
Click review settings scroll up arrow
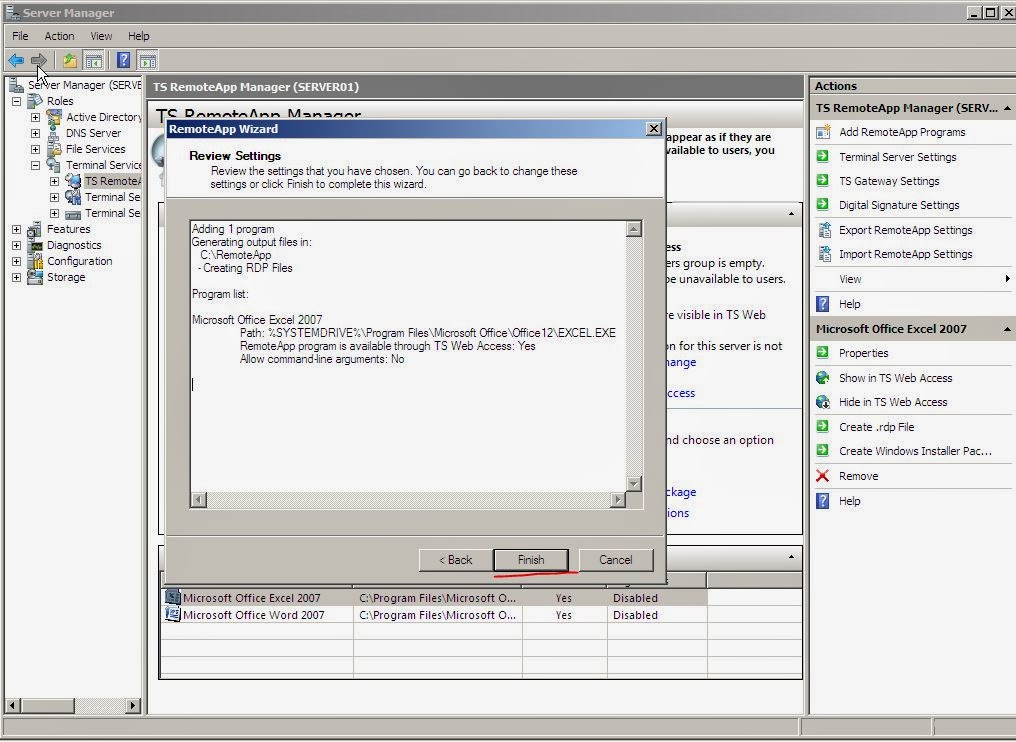tap(634, 229)
